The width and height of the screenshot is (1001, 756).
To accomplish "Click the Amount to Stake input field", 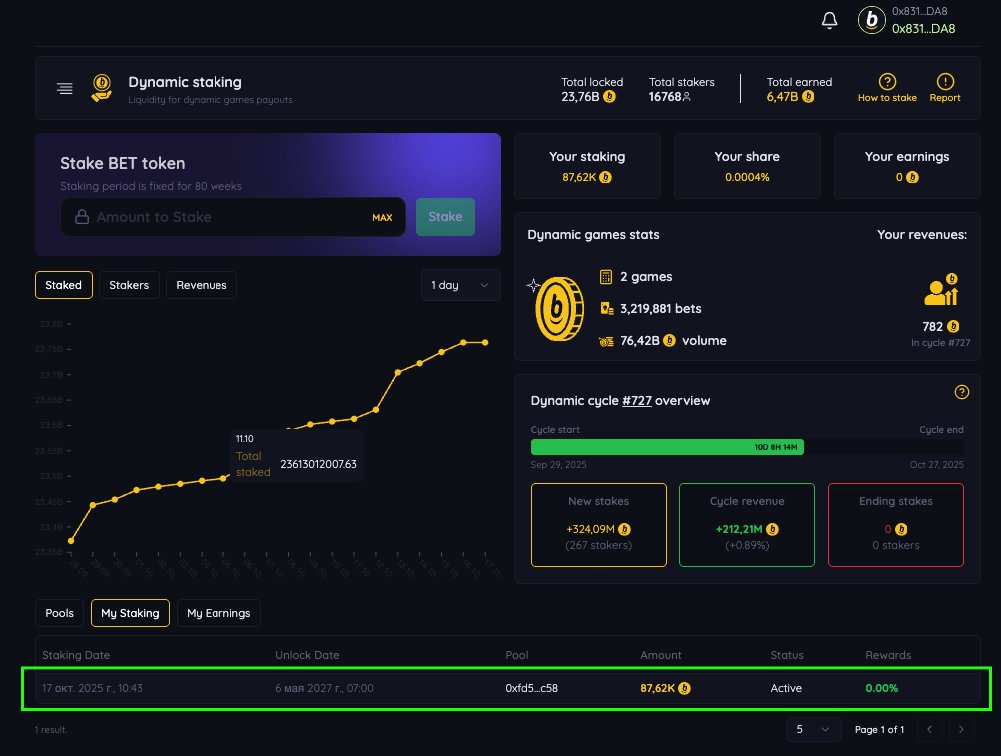I will tap(230, 217).
